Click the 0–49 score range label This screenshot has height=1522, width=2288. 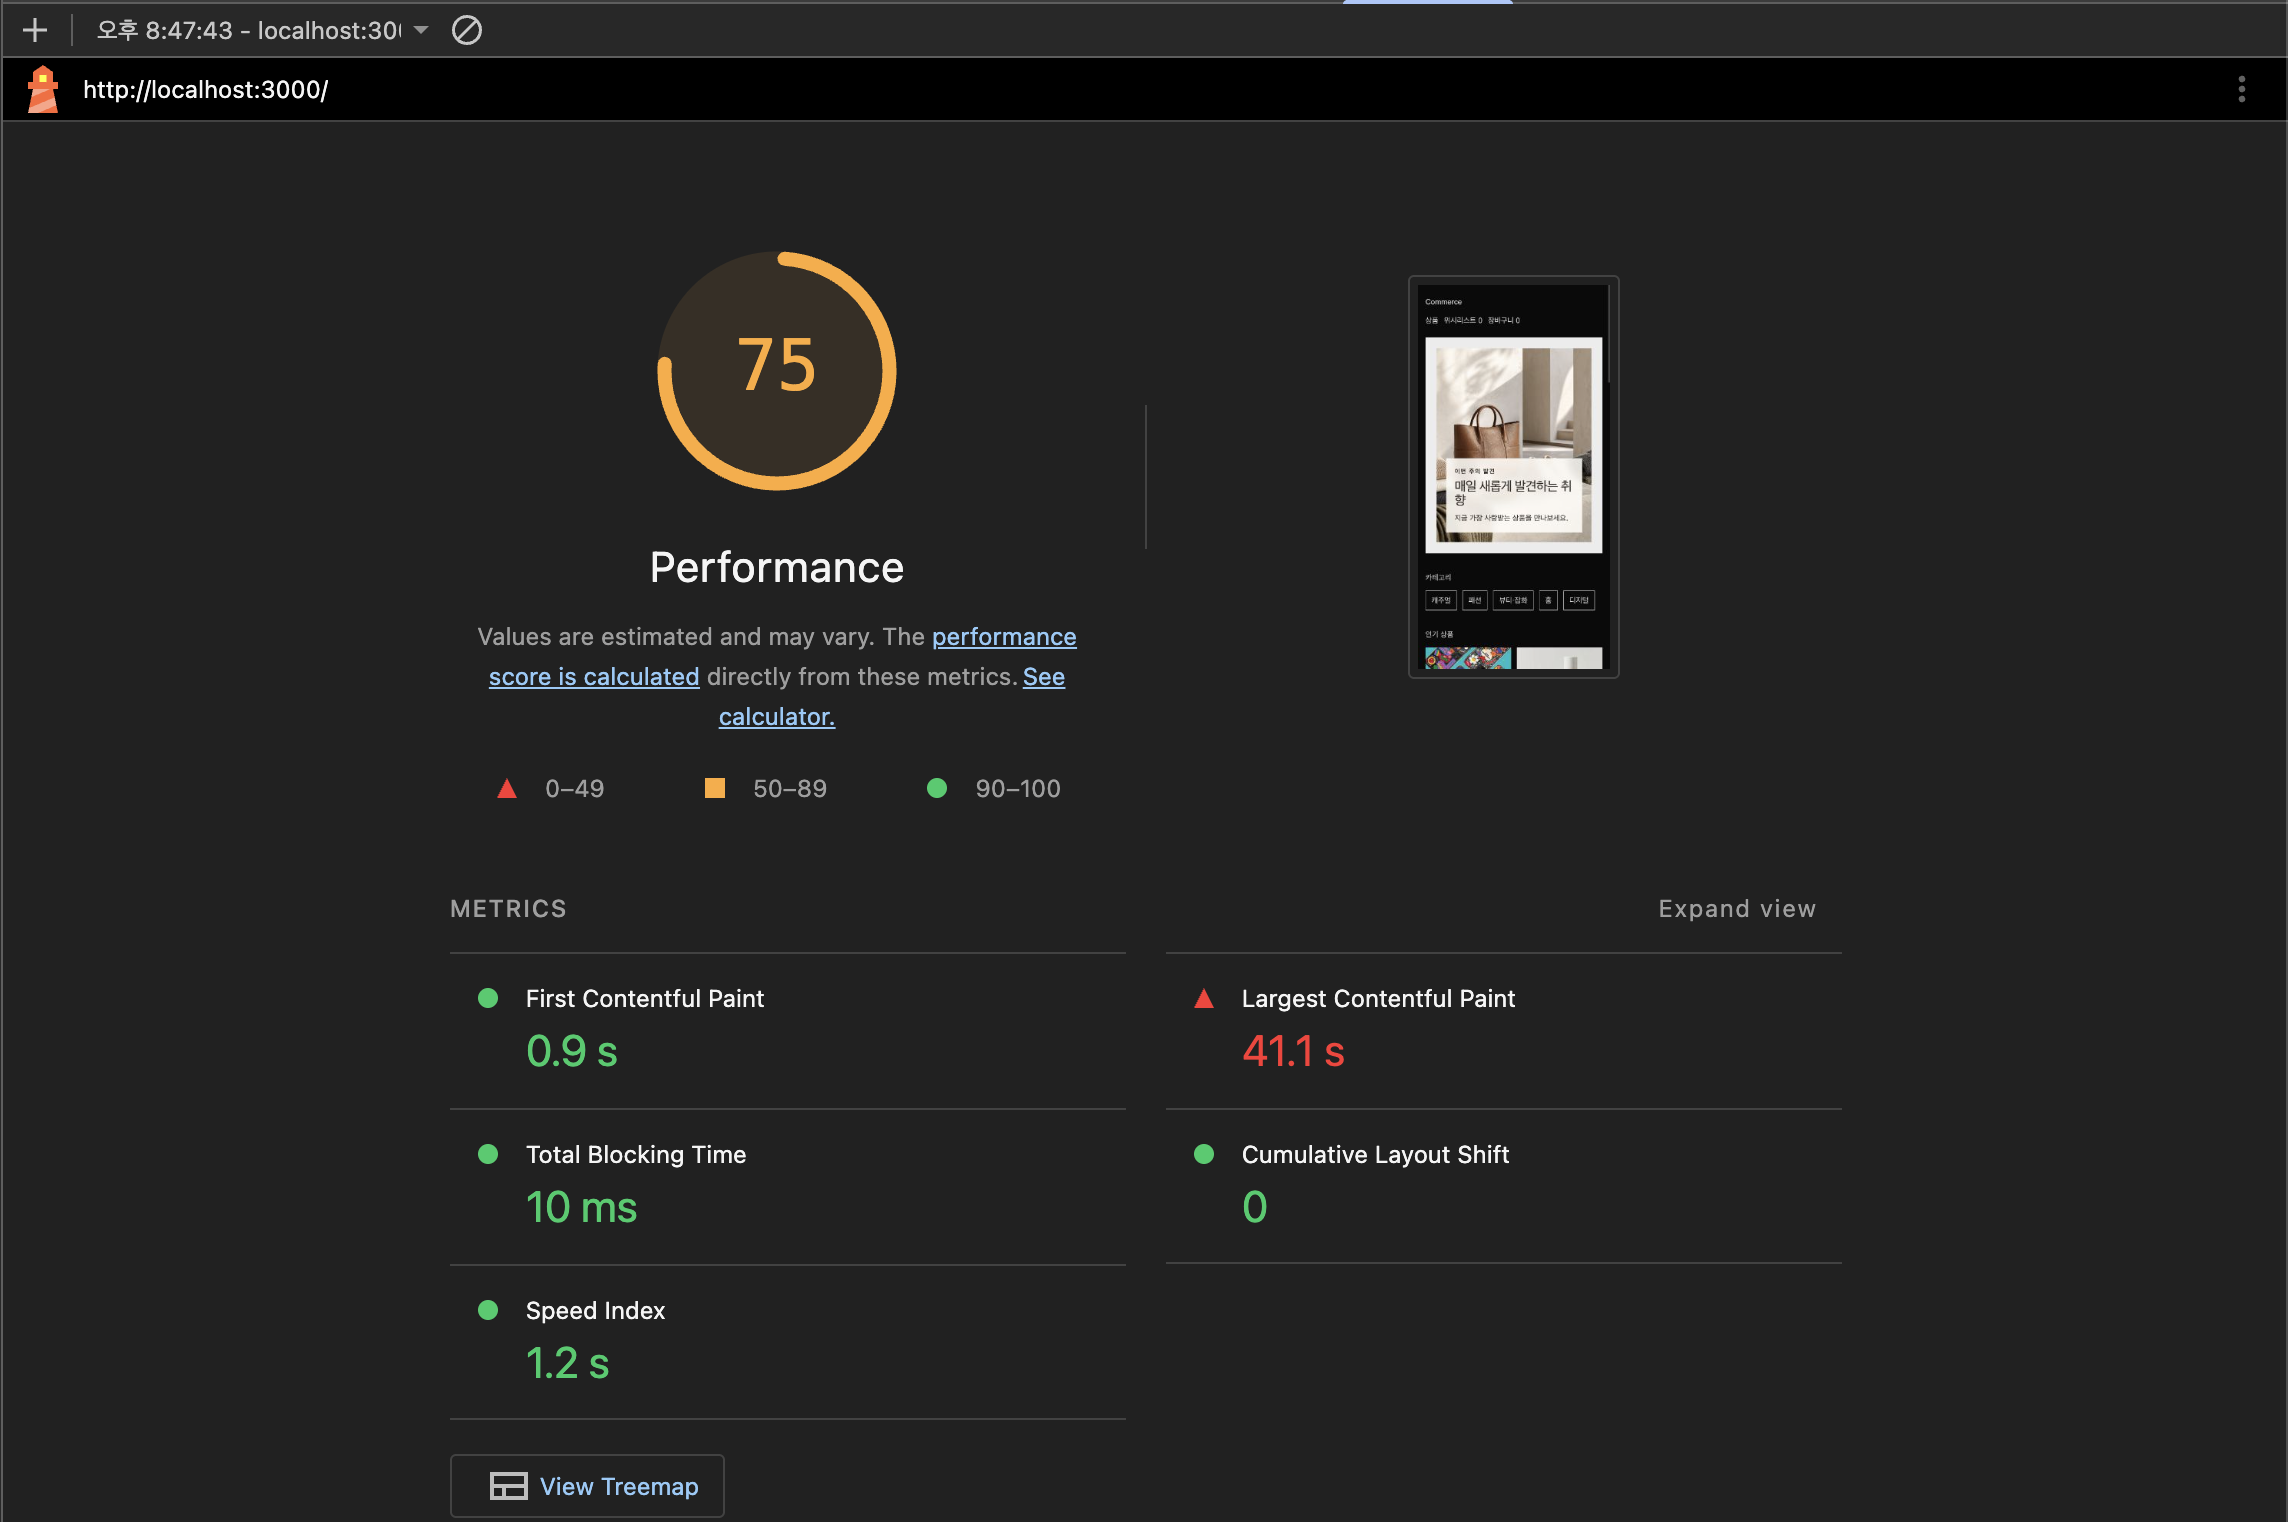(574, 789)
